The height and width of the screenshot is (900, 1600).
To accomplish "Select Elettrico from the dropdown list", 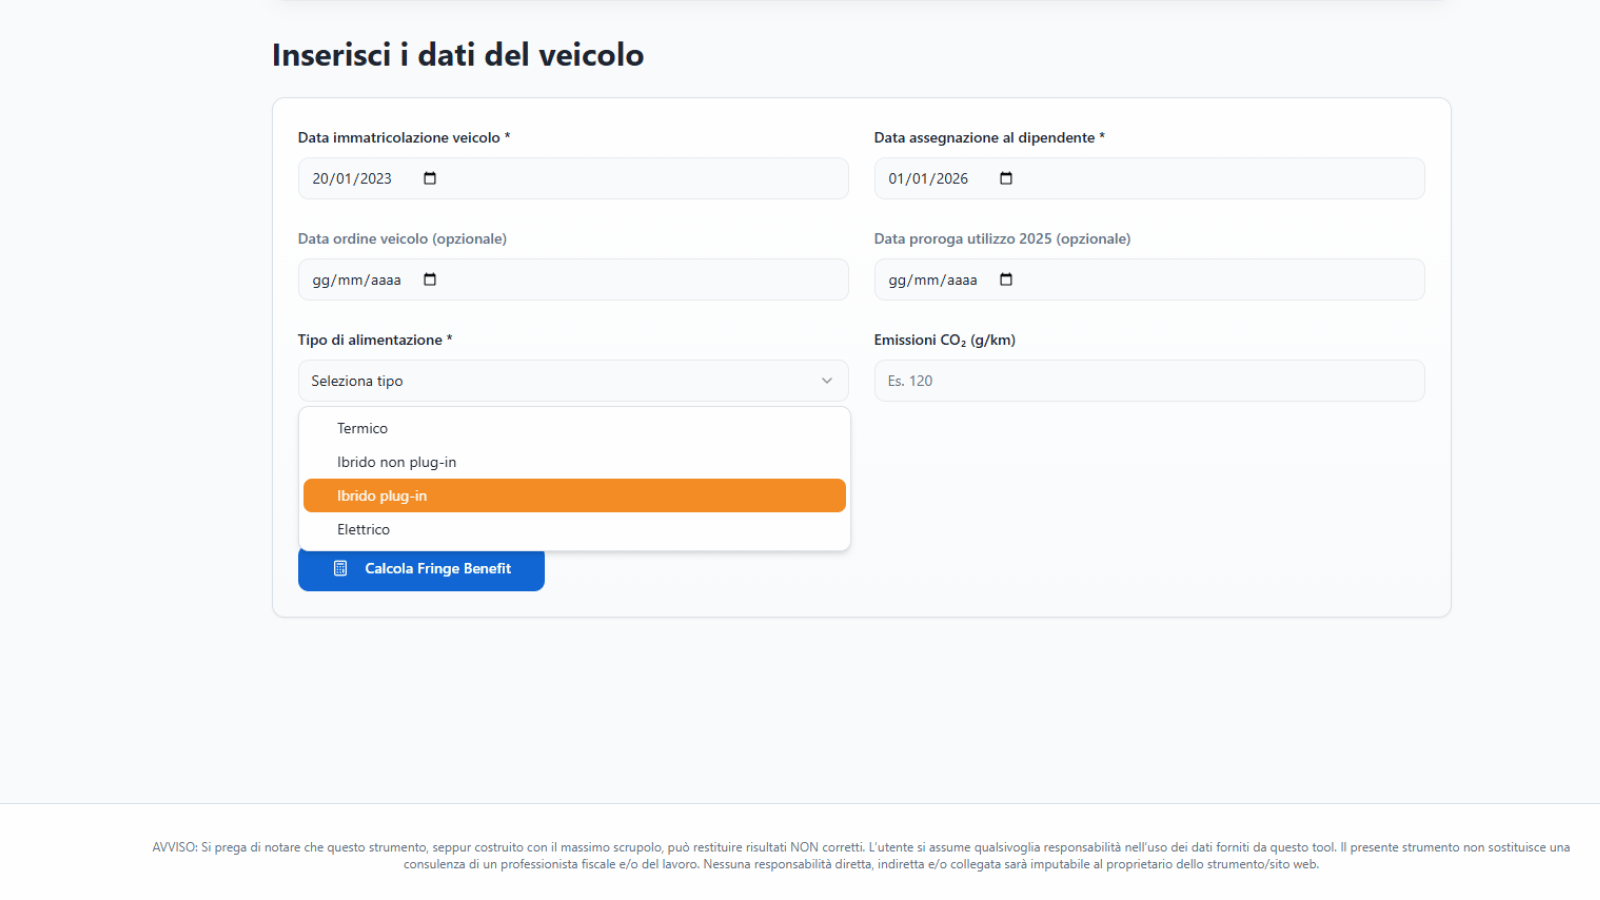I will point(363,530).
